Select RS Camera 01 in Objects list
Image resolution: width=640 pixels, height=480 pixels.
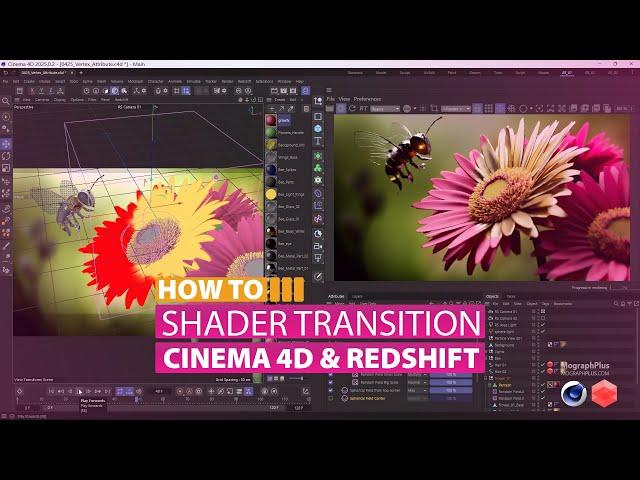(506, 311)
